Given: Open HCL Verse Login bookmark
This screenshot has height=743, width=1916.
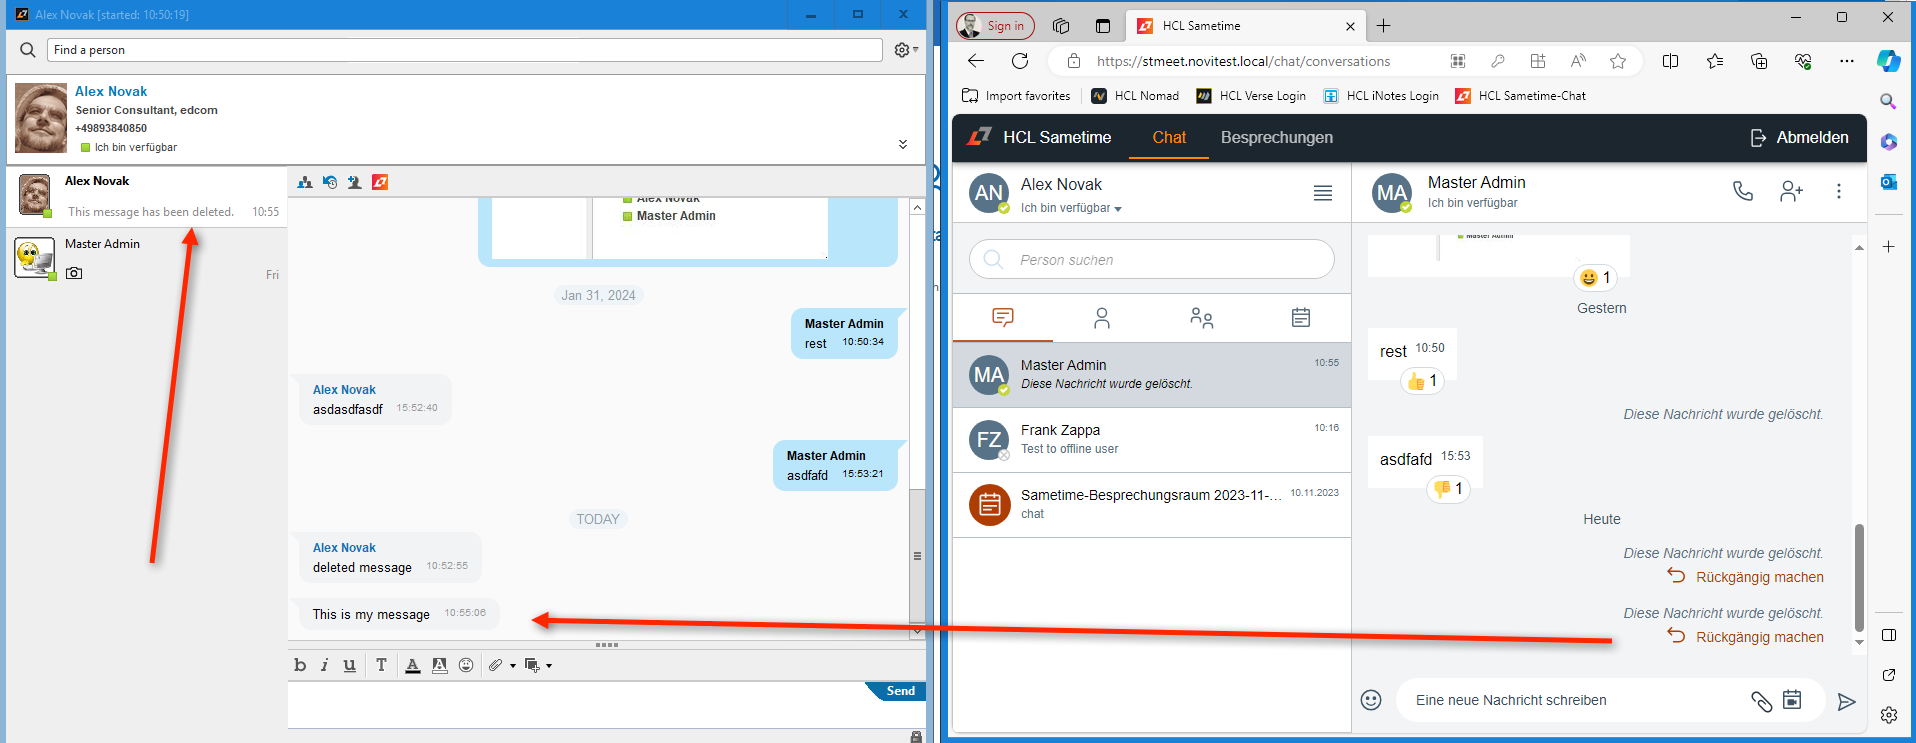Looking at the screenshot, I should 1251,96.
